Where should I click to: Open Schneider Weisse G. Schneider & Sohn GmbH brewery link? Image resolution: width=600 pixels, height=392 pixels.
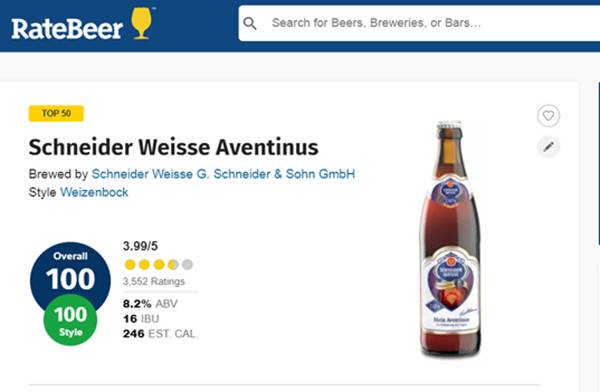pos(223,174)
